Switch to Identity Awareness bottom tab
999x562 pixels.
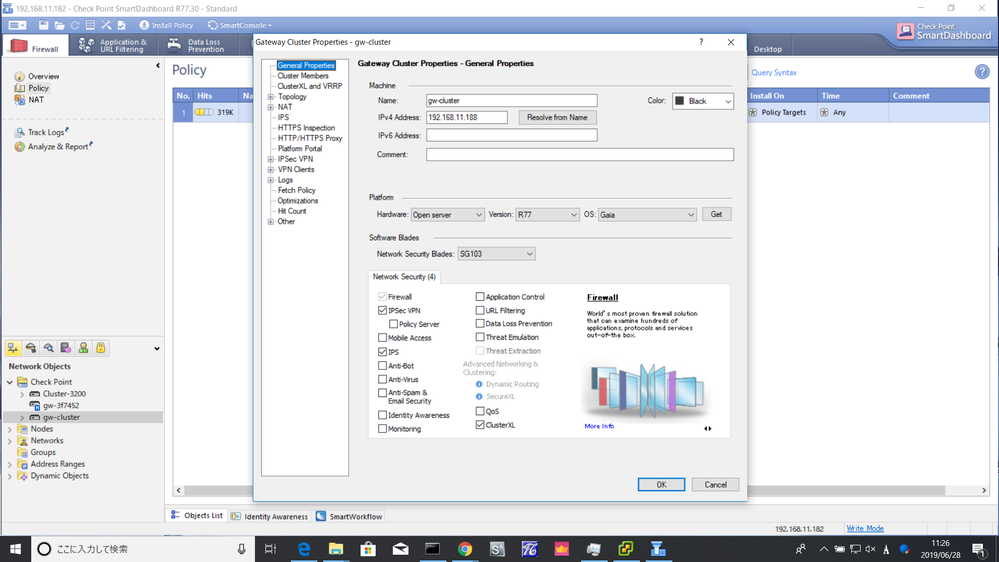pyautogui.click(x=270, y=516)
